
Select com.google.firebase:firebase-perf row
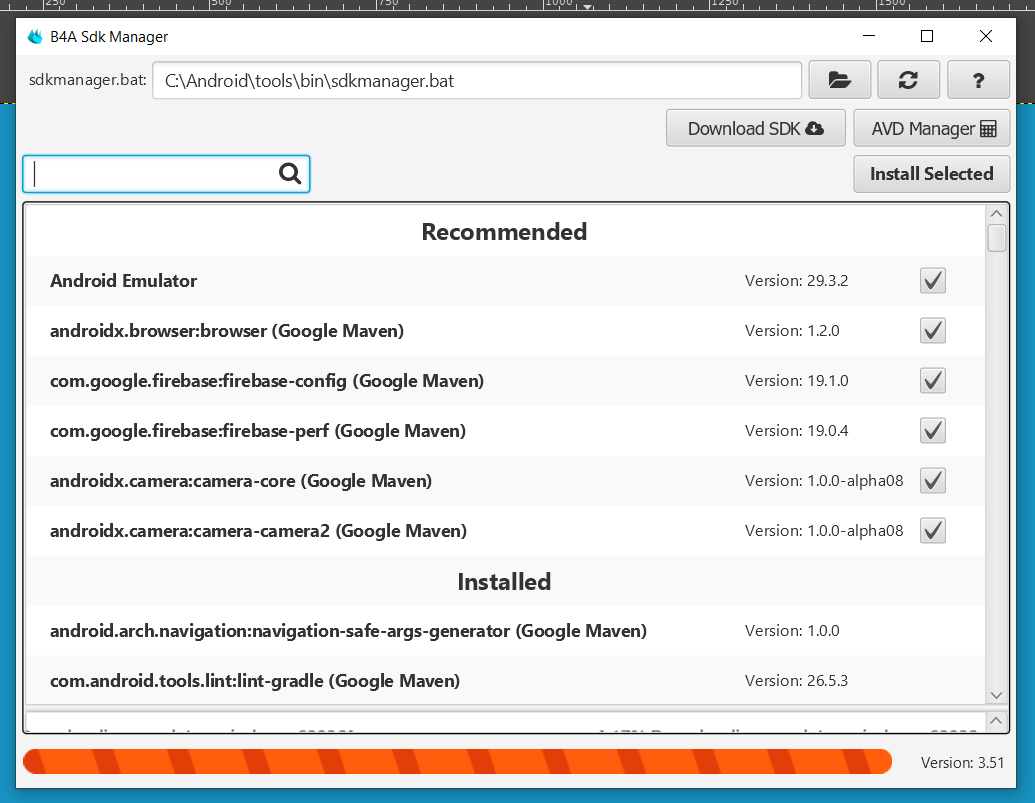pyautogui.click(x=505, y=431)
